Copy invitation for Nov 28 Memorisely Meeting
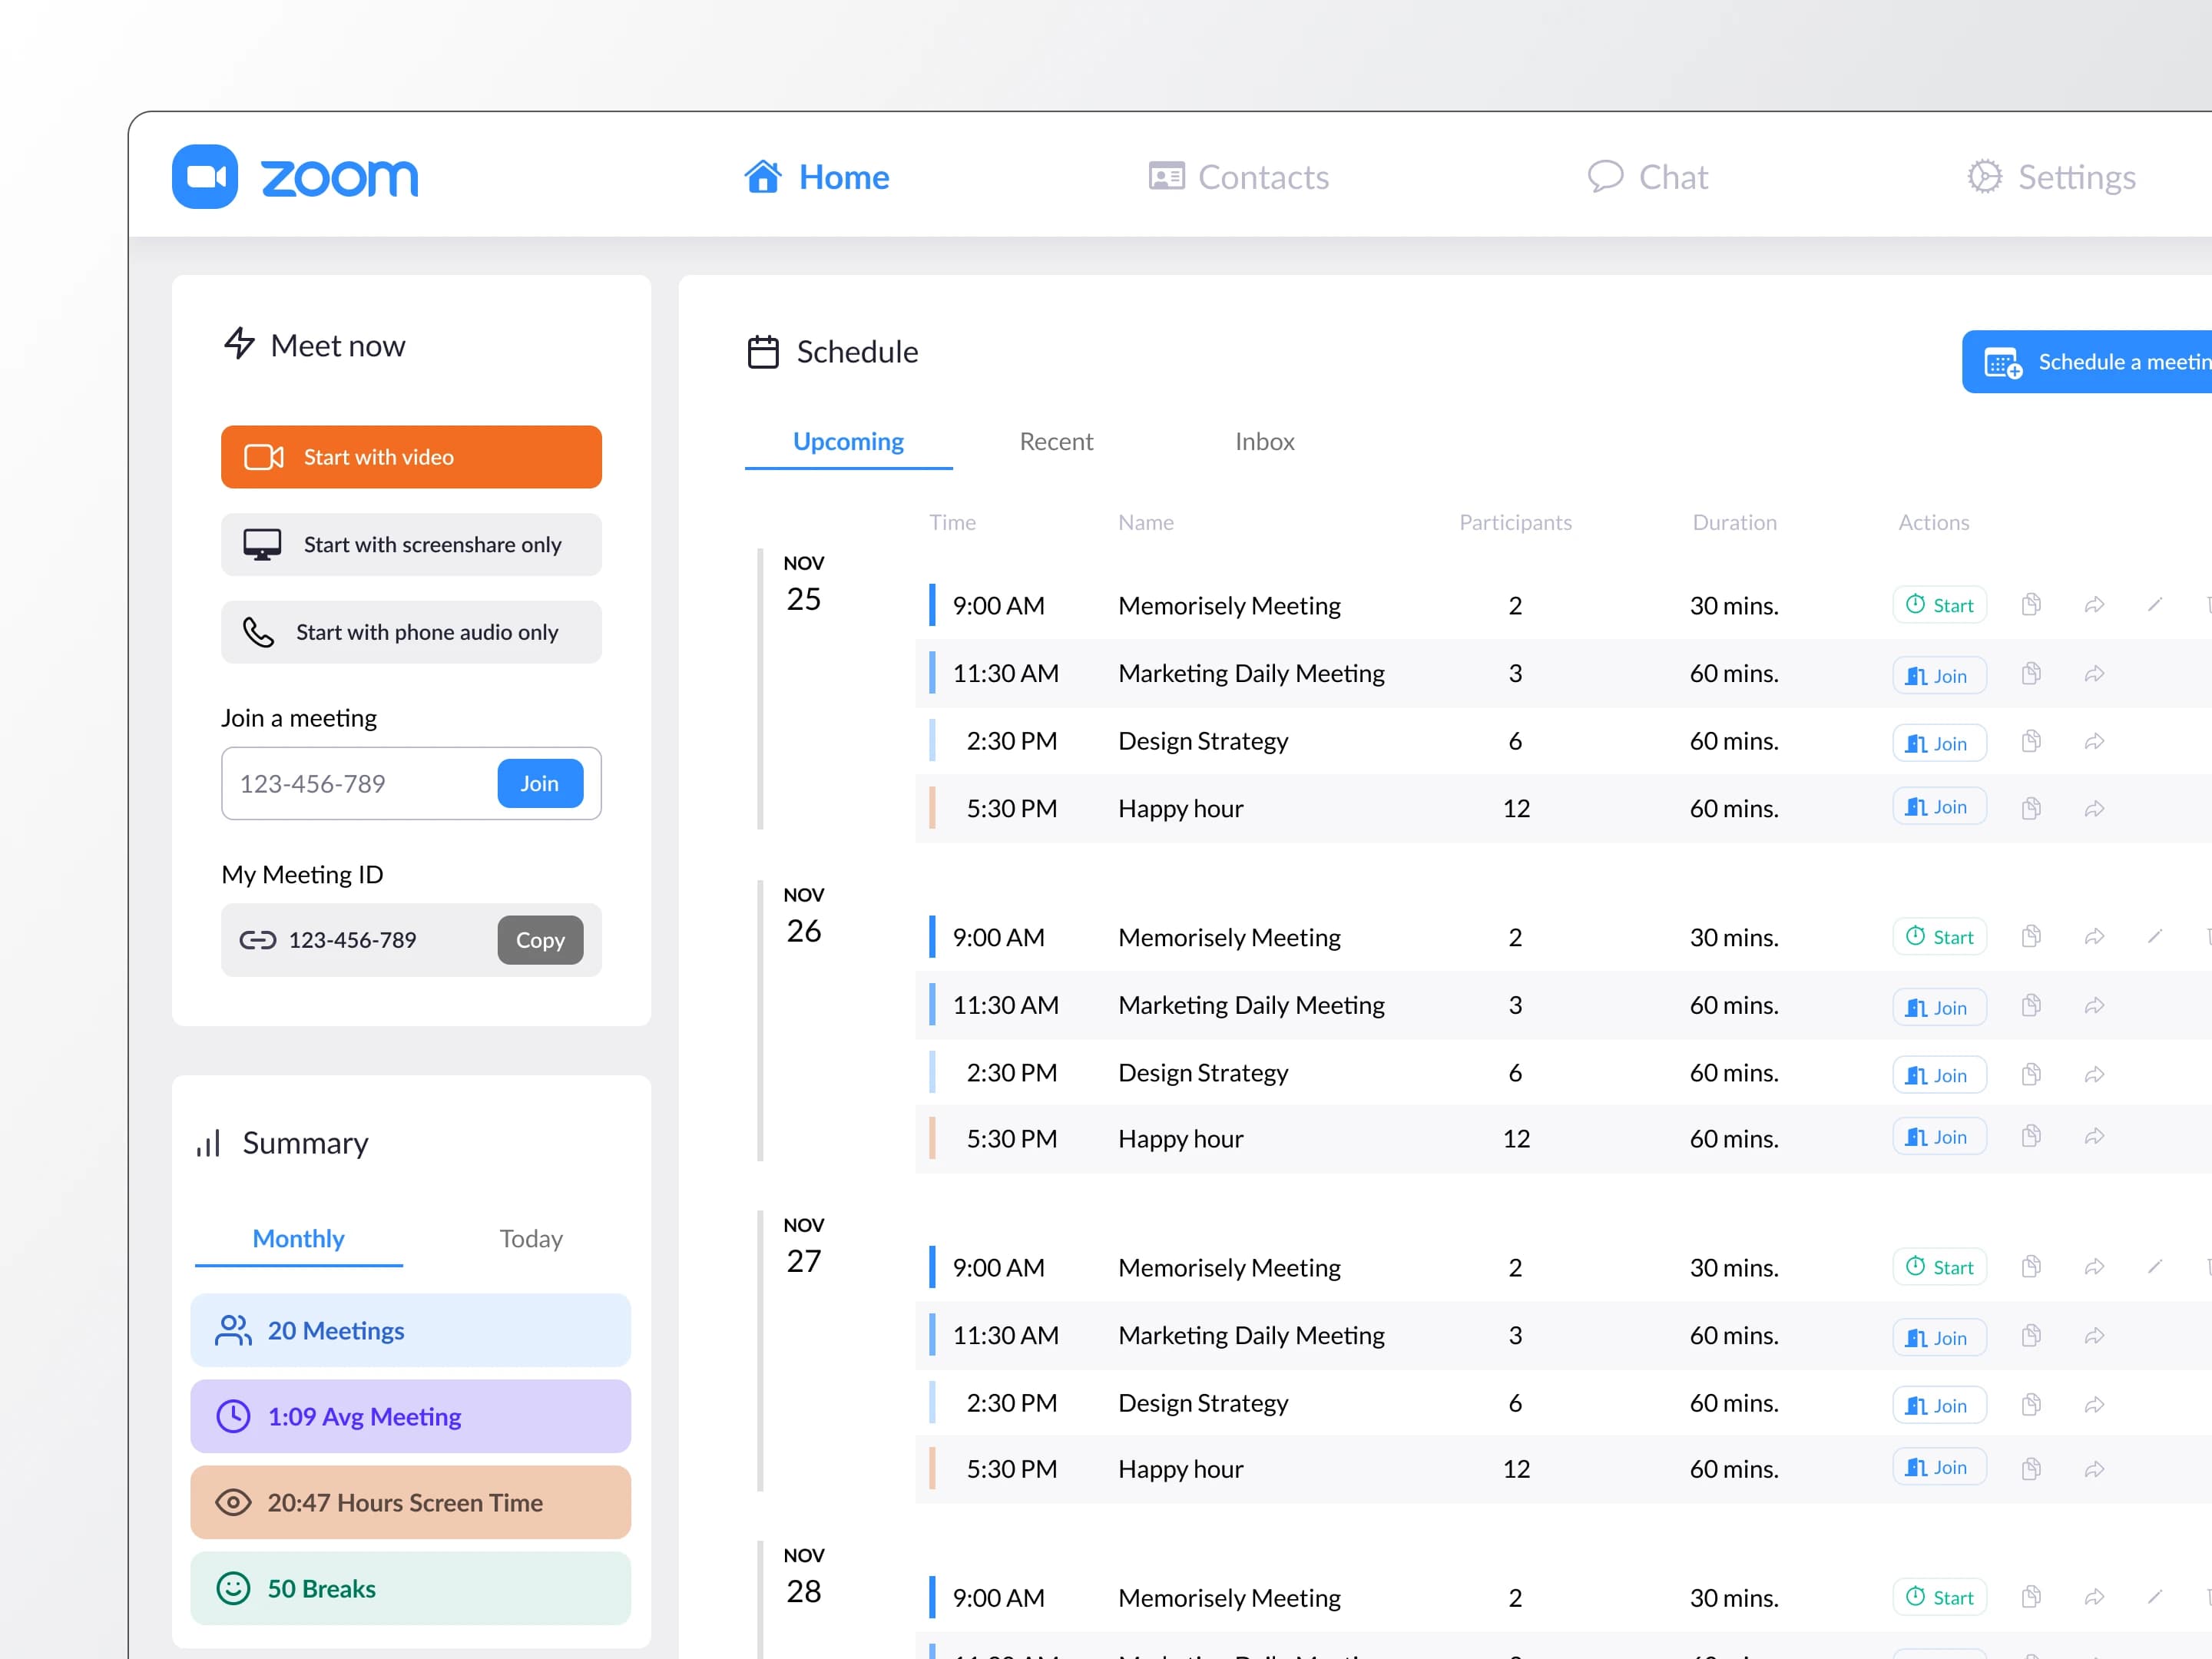This screenshot has width=2212, height=1659. [2031, 1597]
